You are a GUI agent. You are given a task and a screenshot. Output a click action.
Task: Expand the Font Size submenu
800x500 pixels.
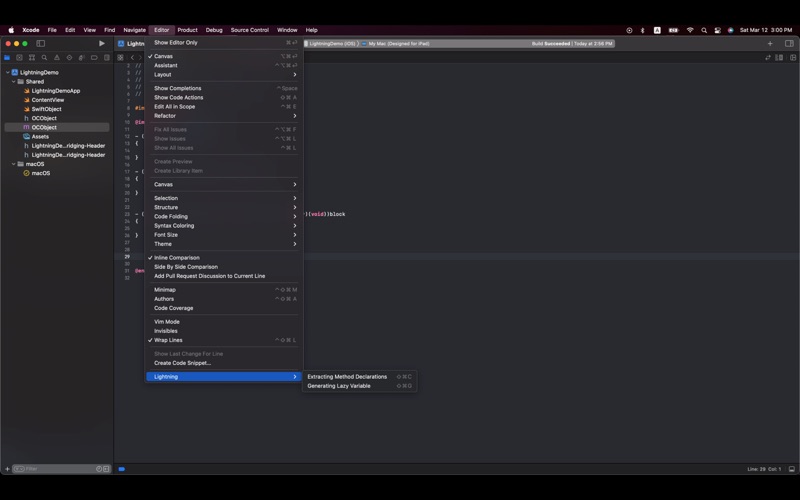[223, 235]
